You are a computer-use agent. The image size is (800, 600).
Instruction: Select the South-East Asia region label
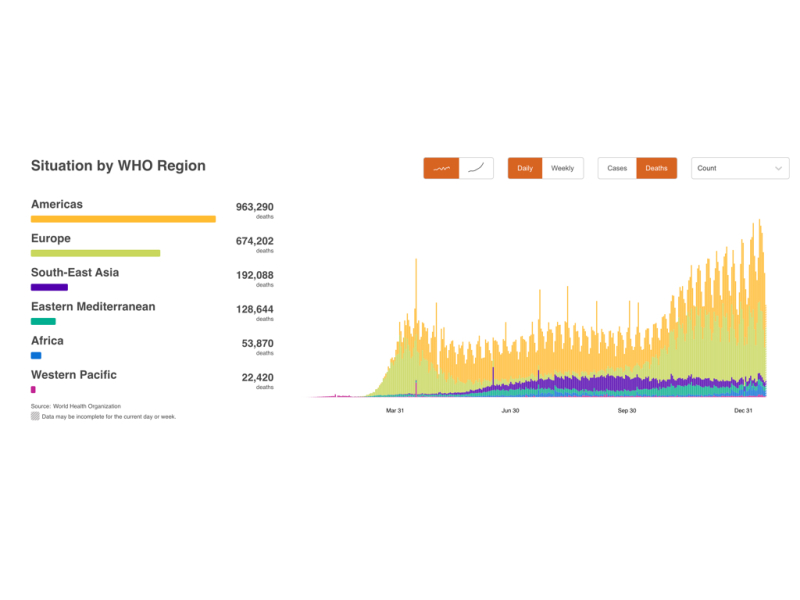point(76,273)
